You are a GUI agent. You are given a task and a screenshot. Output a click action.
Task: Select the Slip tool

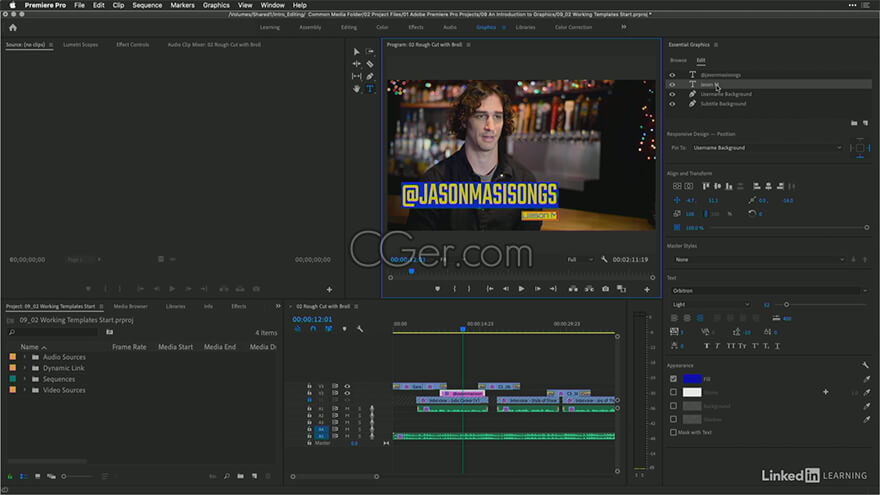[x=356, y=76]
